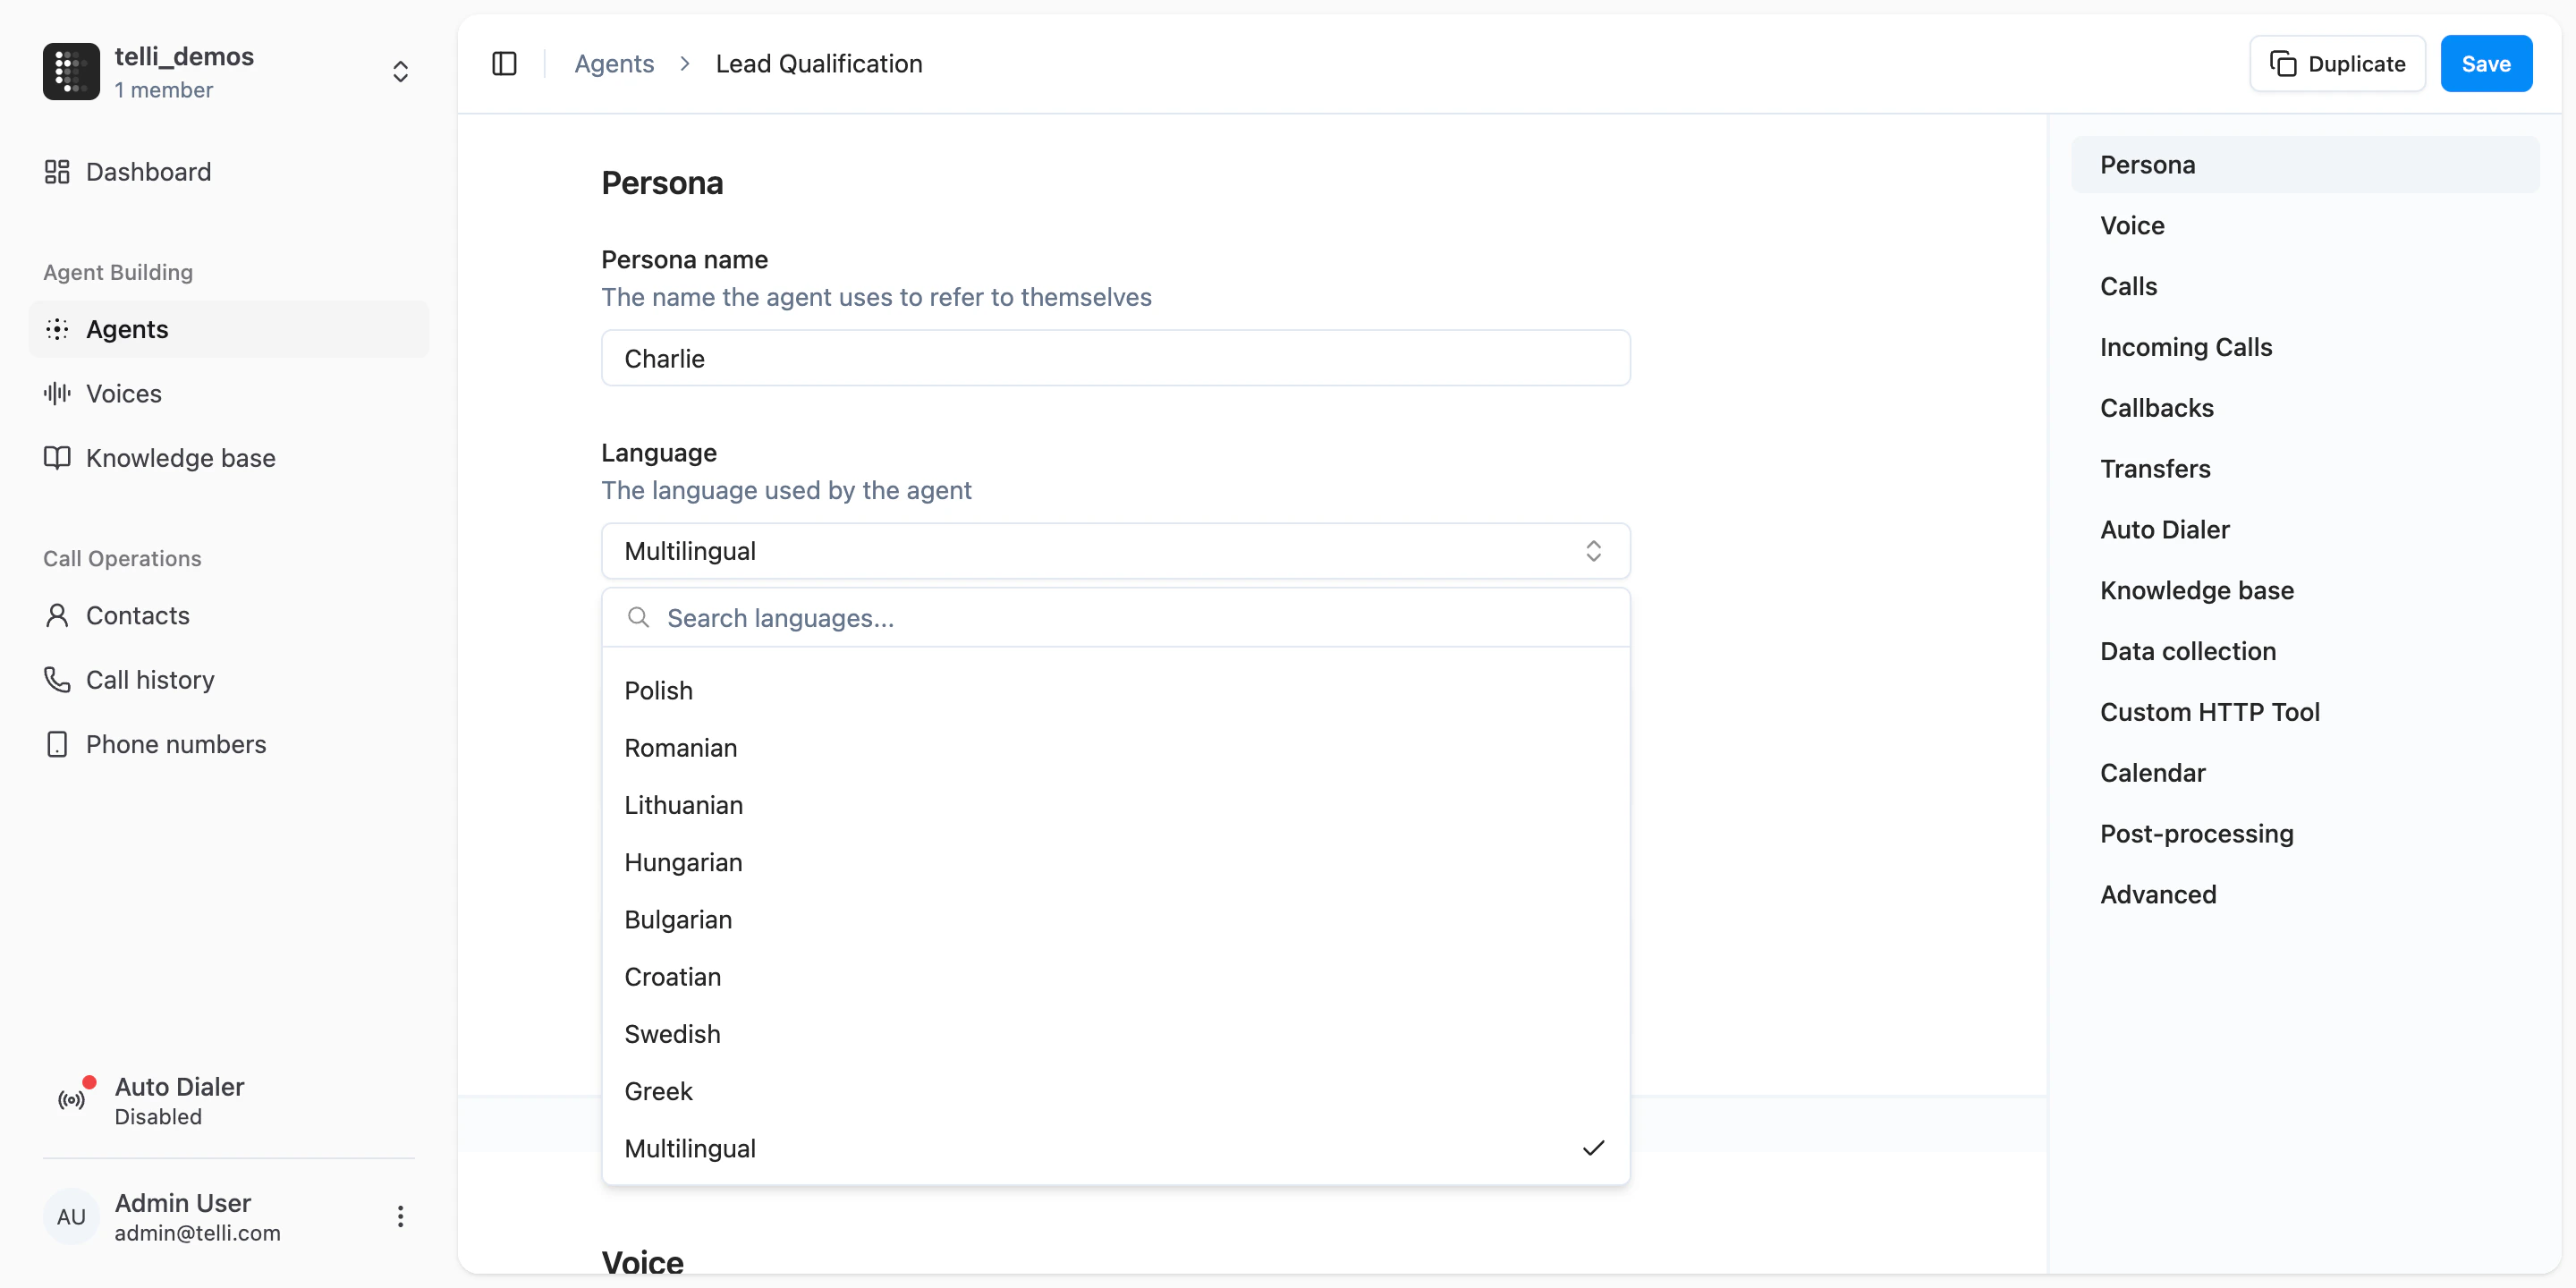Open the workspace switcher chevron
2576x1288 pixels.
400,71
